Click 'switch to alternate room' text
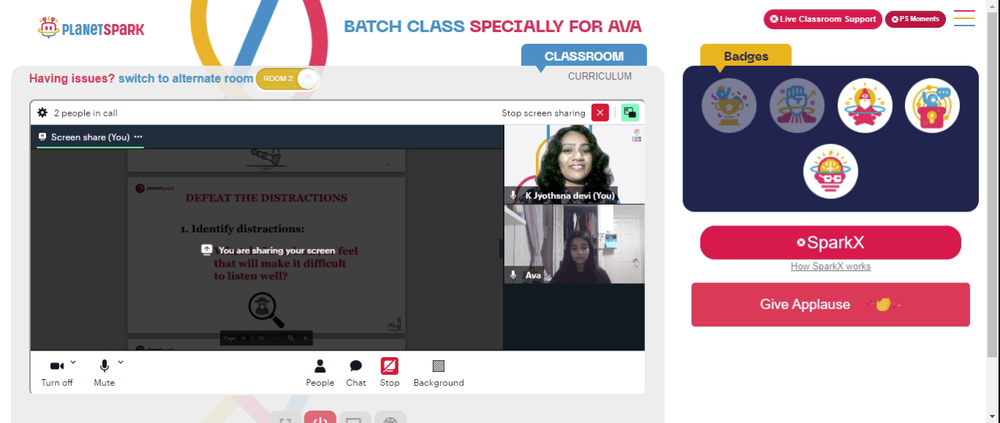The image size is (1000, 423). pos(186,78)
